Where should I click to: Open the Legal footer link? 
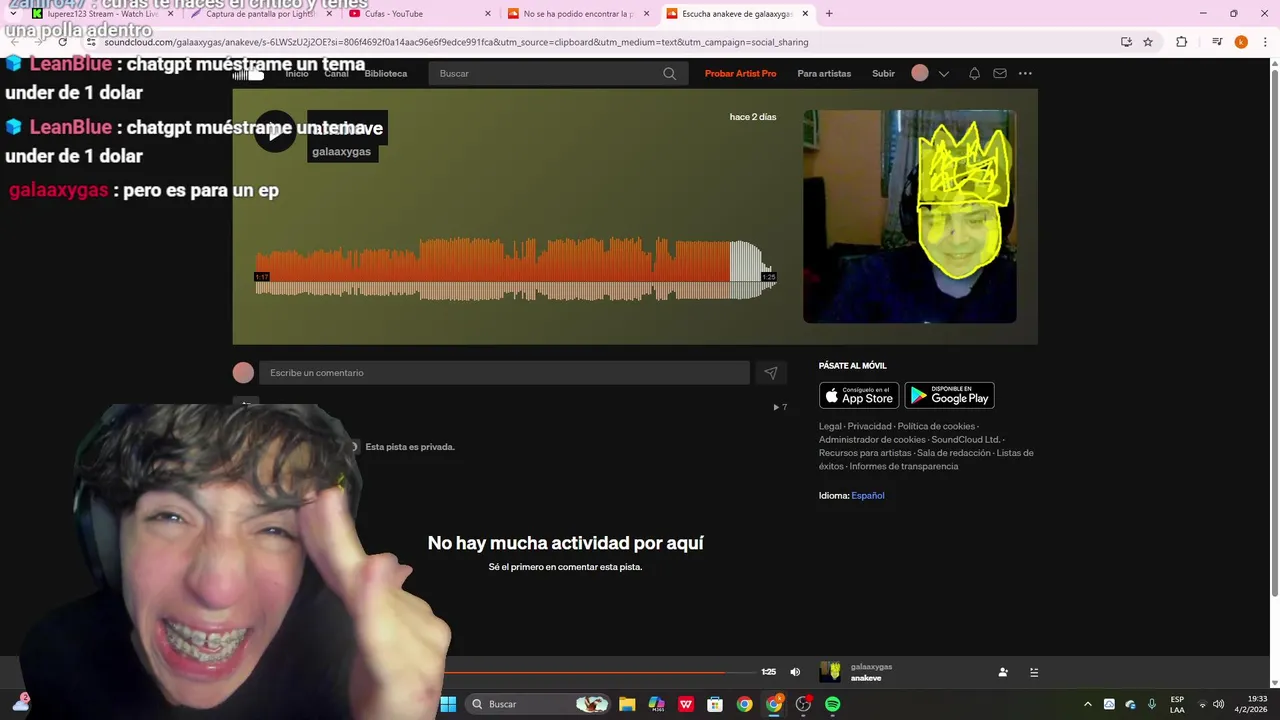(x=830, y=426)
